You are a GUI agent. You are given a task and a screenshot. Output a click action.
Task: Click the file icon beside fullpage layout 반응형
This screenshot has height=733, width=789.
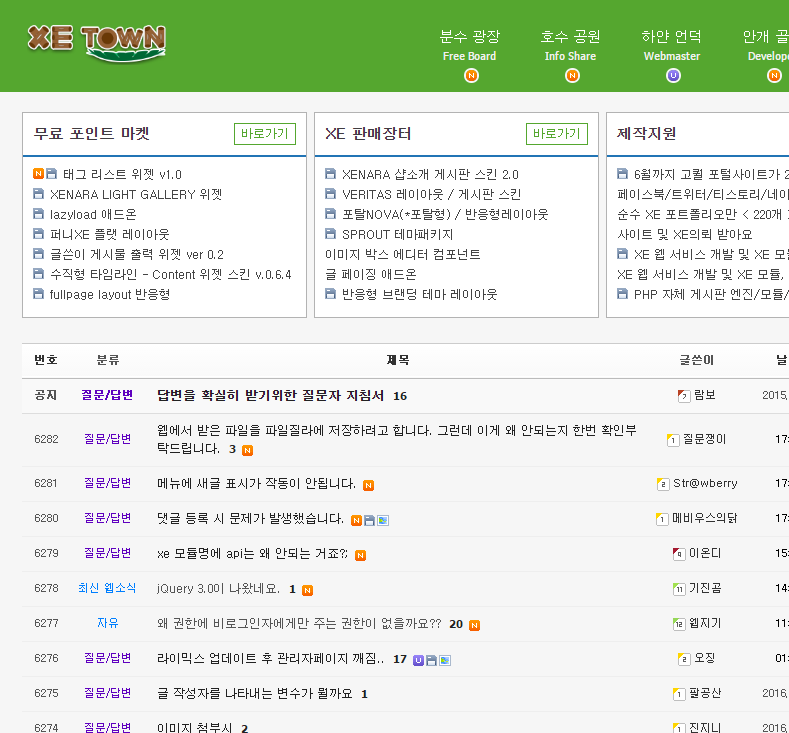38,293
